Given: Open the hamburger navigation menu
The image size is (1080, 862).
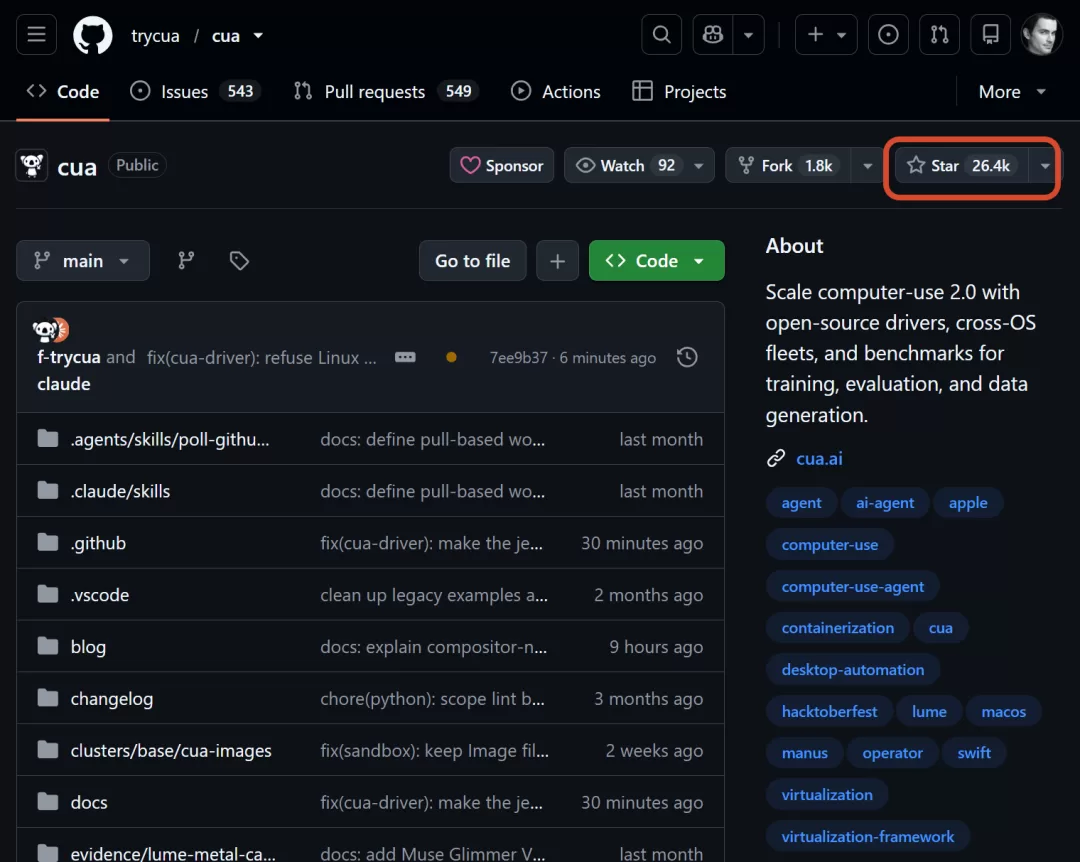Looking at the screenshot, I should click(x=37, y=34).
